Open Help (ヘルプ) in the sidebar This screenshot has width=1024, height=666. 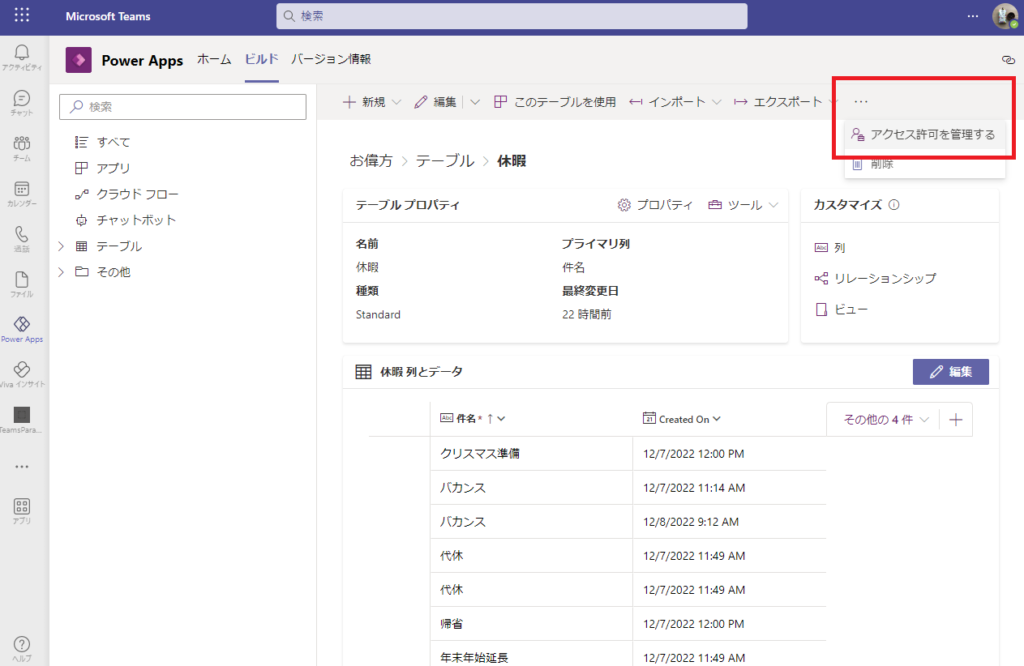22,649
